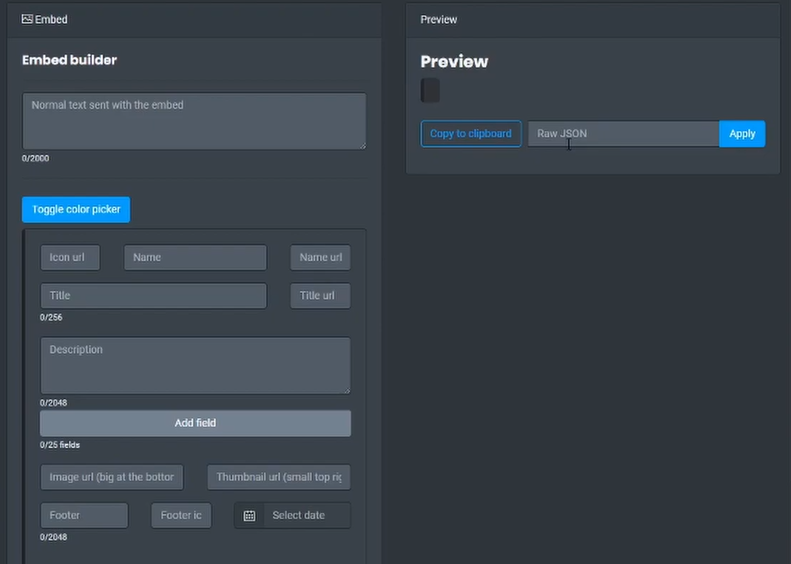This screenshot has height=564, width=791.
Task: Open the Select date picker field
Action: 307,516
